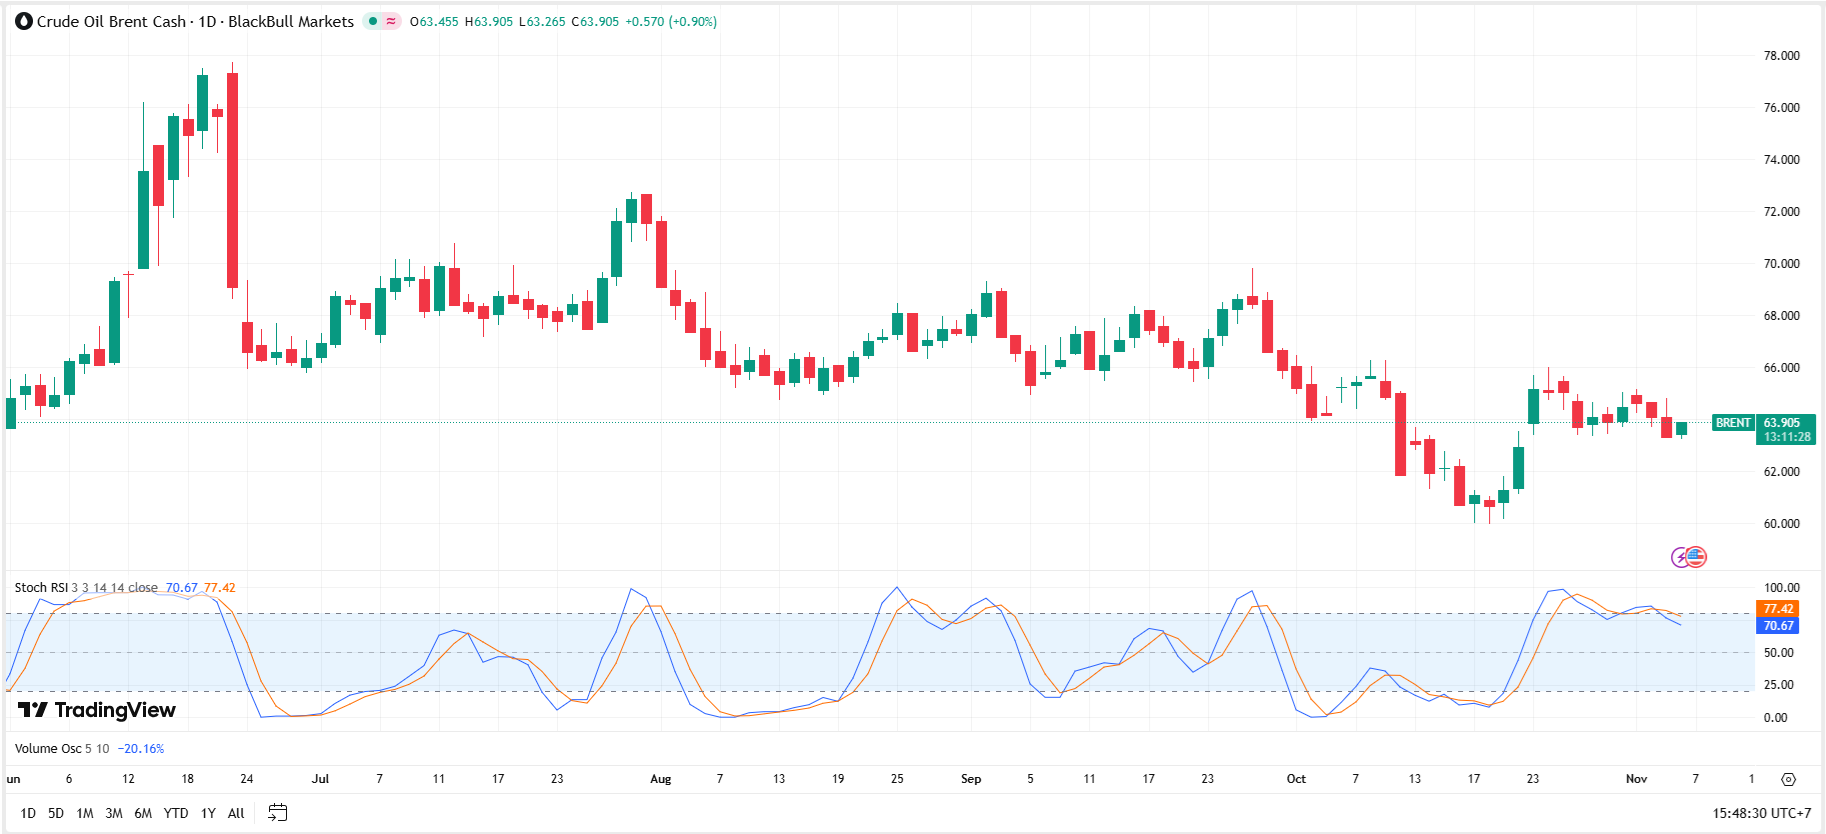Image resolution: width=1826 pixels, height=834 pixels.
Task: Expand the Volume Osc indicator legend
Action: point(48,749)
